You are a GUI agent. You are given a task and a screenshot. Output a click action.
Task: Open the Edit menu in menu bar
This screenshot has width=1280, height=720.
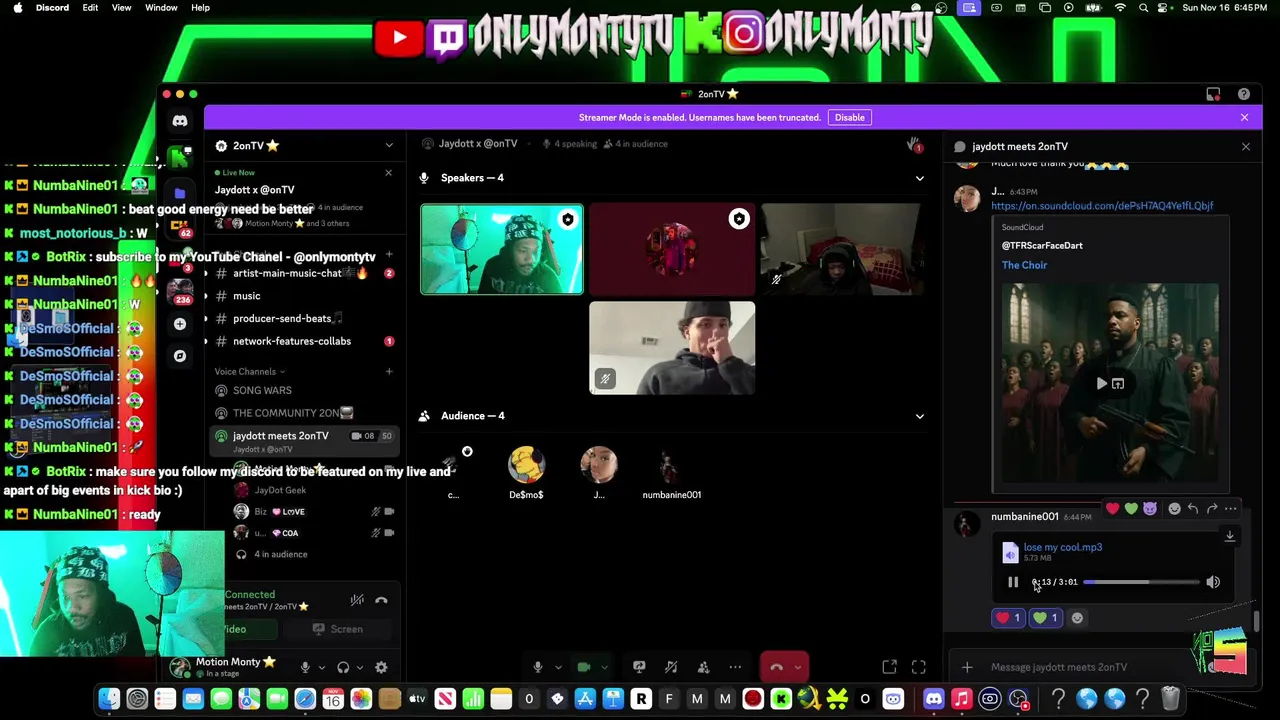90,8
